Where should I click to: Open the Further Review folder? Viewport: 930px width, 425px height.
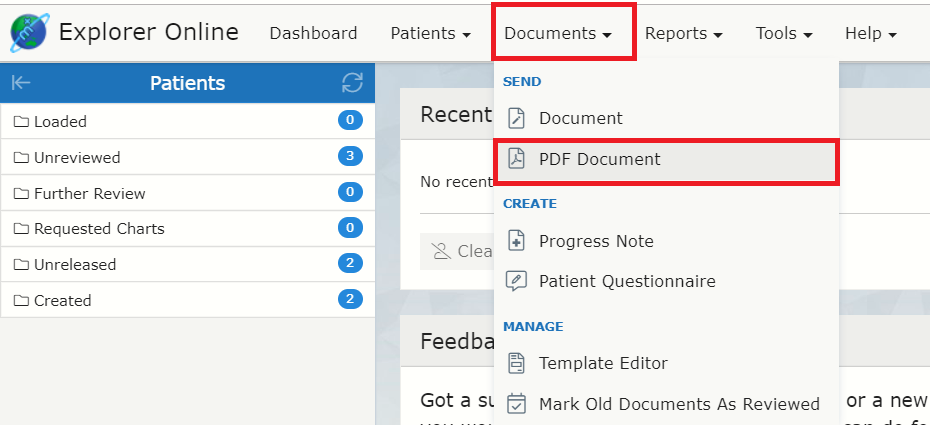click(187, 193)
